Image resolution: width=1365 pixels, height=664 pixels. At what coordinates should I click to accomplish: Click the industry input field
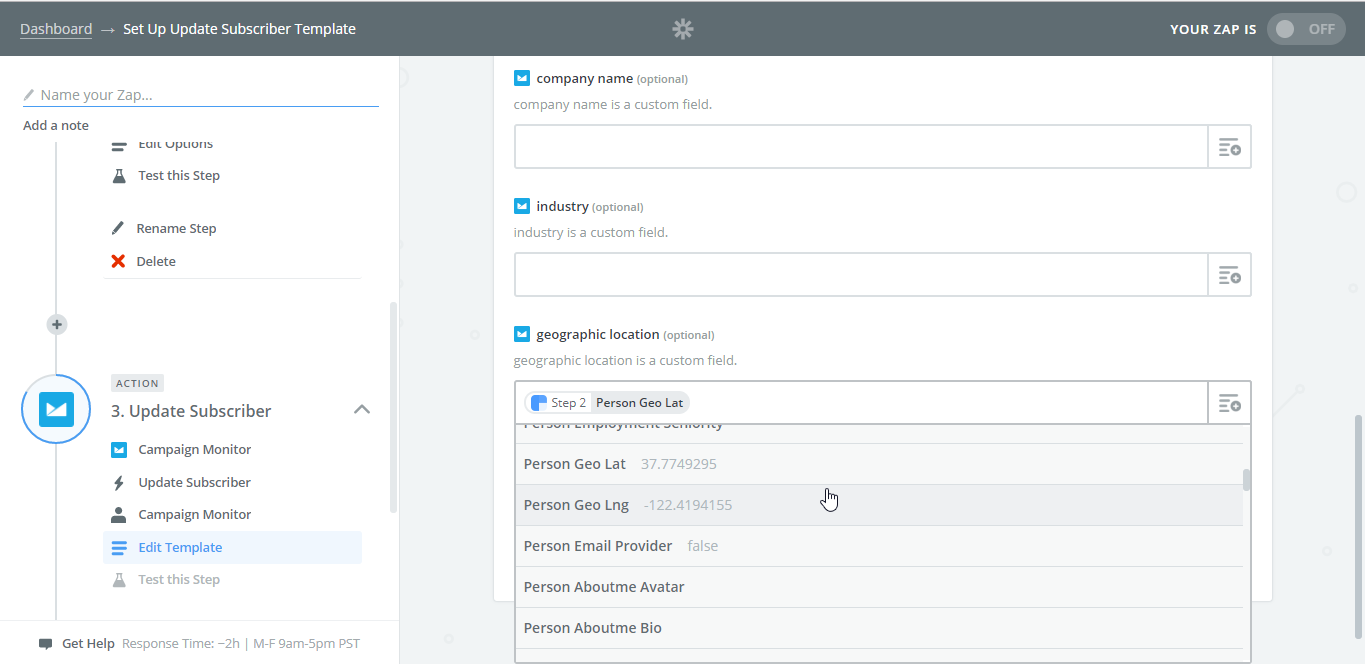point(861,274)
